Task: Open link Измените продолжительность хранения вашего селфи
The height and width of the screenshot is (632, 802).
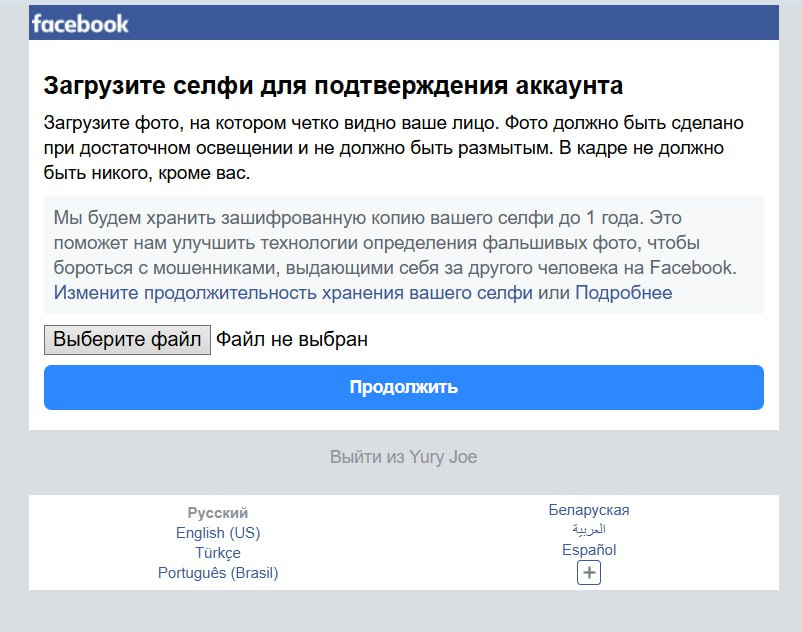Action: [293, 292]
